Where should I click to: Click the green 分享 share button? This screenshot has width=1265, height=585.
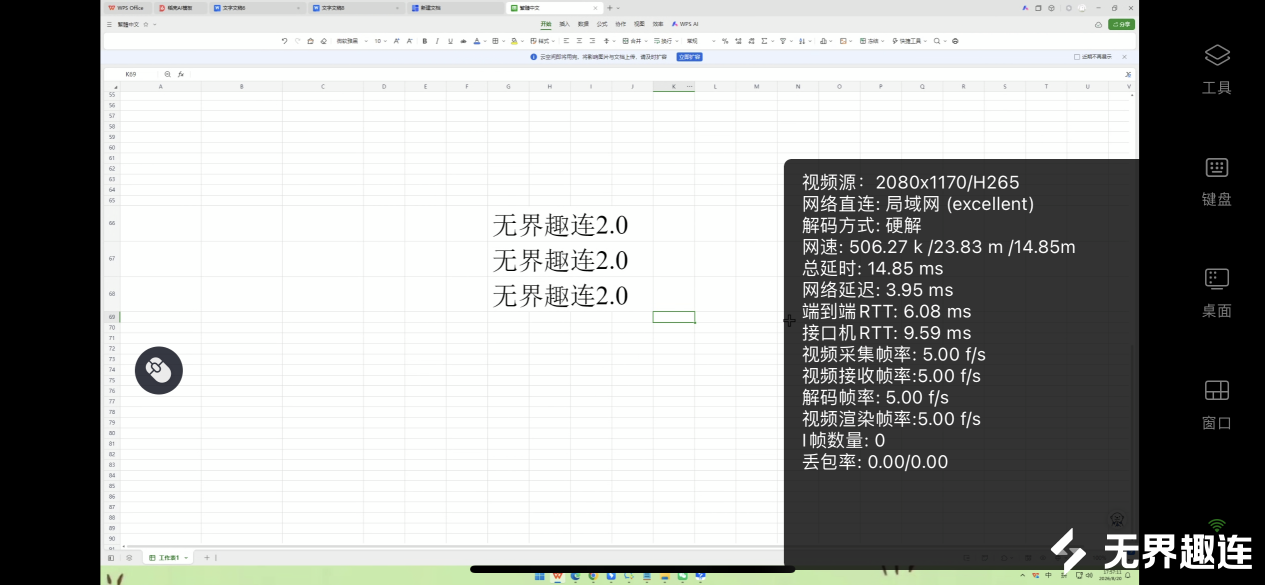click(x=1121, y=24)
